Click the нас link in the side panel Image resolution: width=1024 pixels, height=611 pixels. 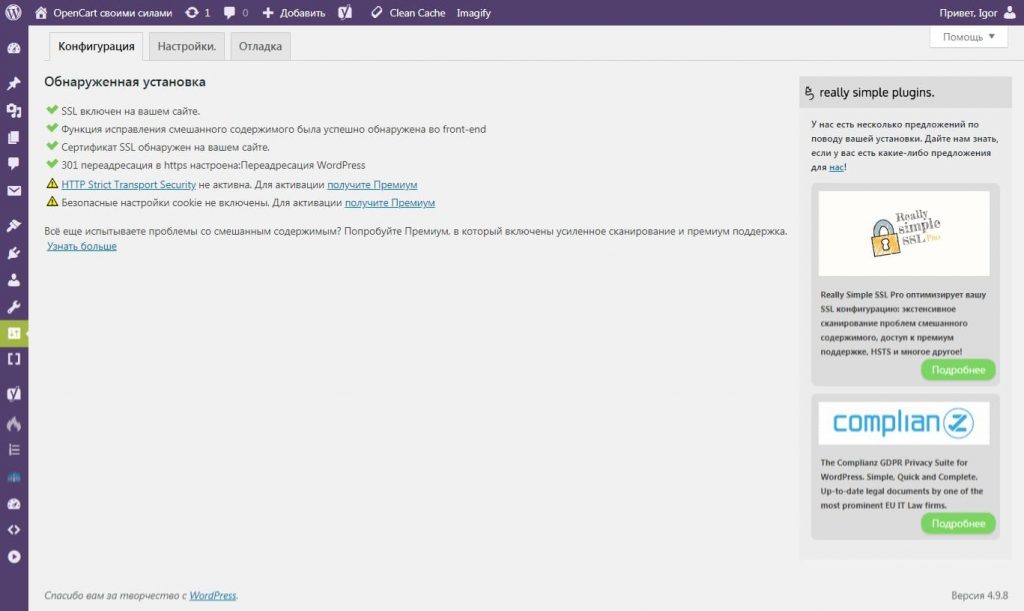pos(837,167)
